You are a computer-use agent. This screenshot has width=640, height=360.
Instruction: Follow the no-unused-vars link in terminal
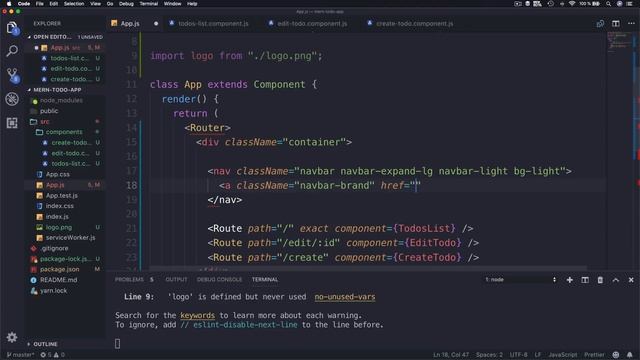tap(344, 297)
